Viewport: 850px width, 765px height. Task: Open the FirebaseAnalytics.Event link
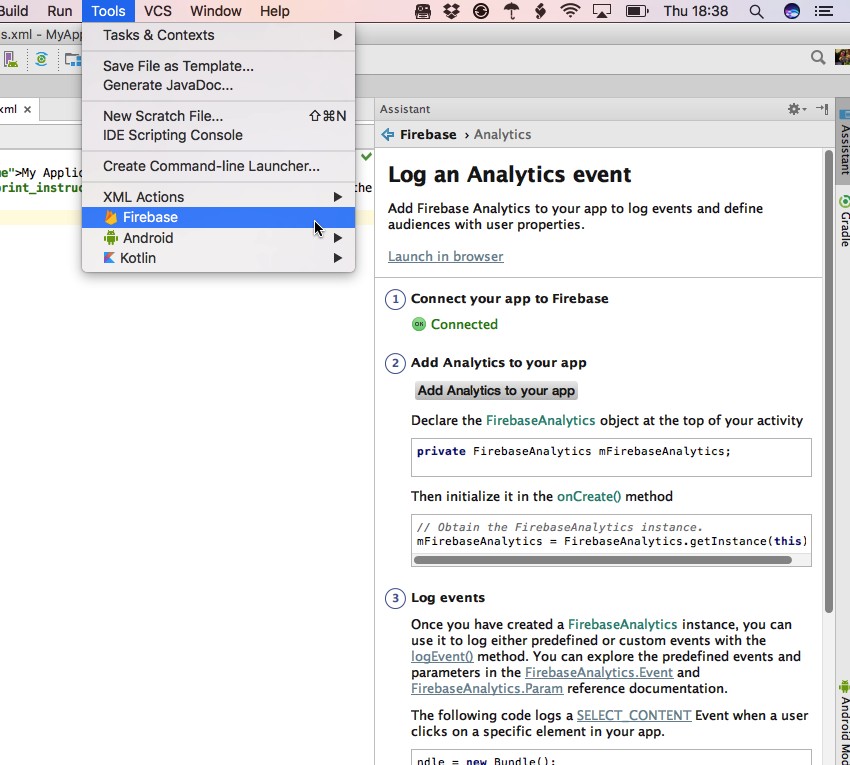(x=599, y=672)
